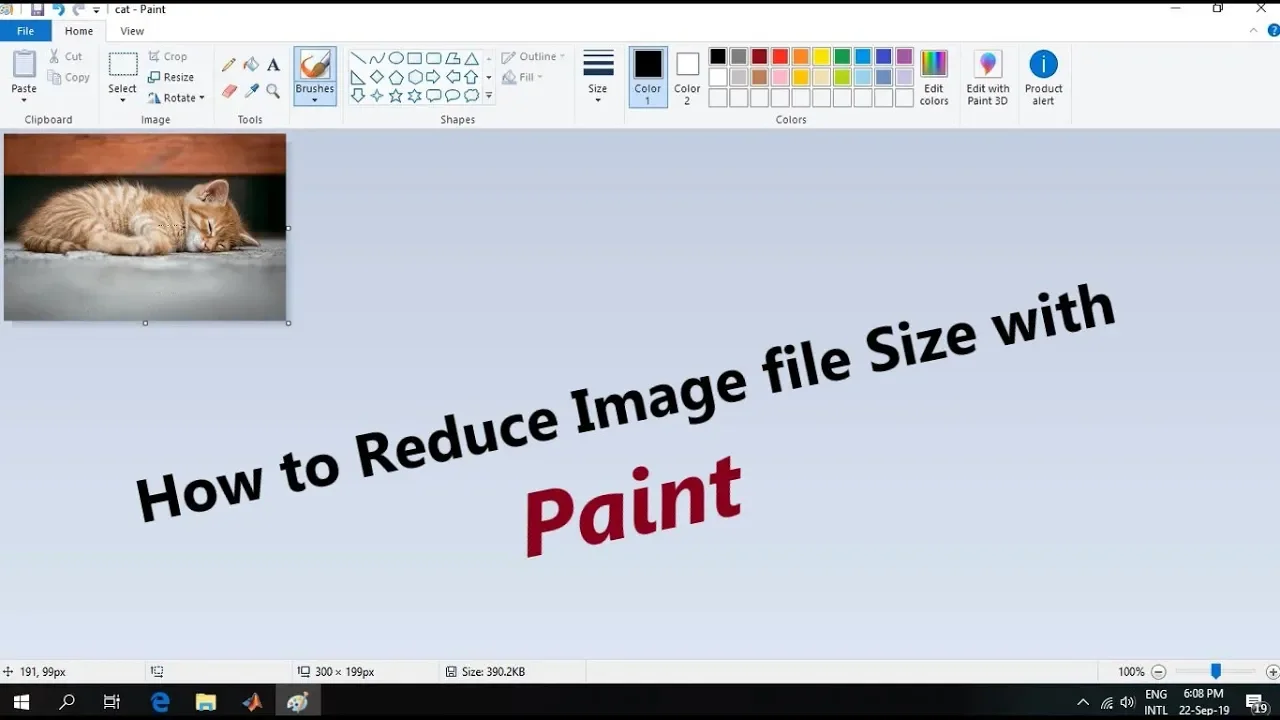
Task: Open the Select dropdown arrow
Action: click(x=122, y=100)
